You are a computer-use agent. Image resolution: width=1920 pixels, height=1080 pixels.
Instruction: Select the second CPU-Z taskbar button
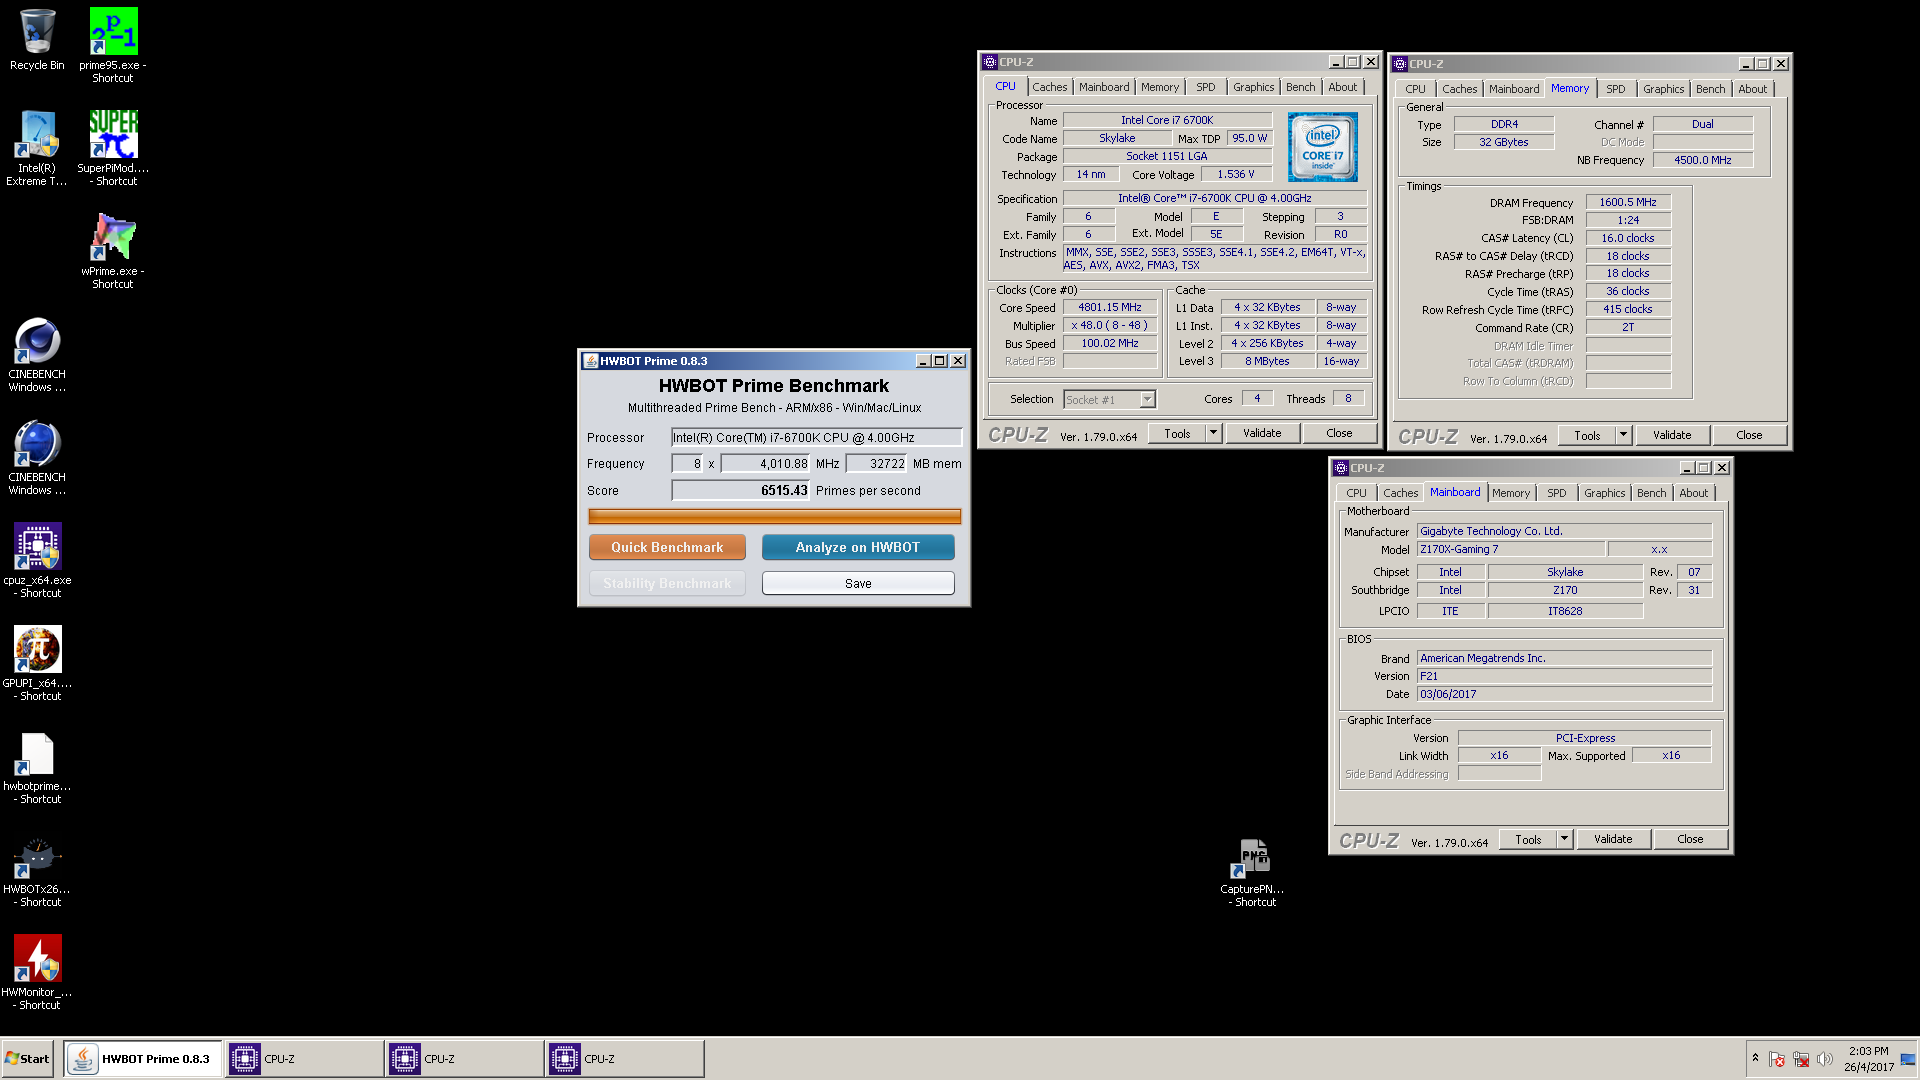click(464, 1059)
